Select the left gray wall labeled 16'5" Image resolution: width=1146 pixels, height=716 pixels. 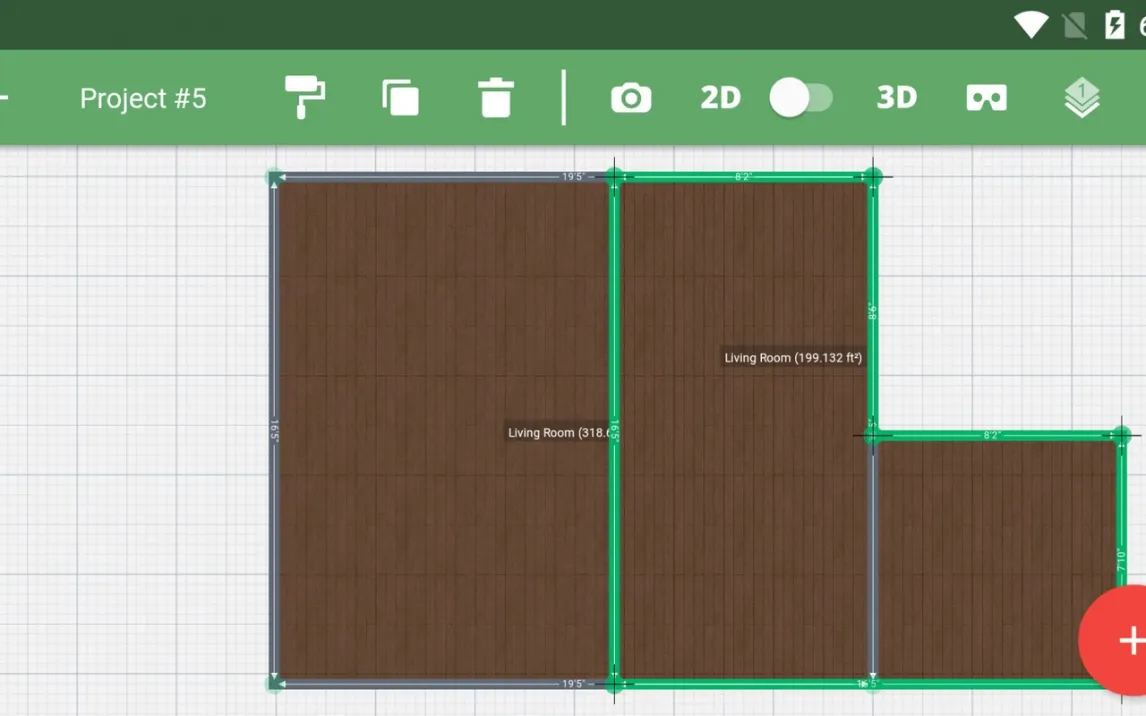[273, 430]
